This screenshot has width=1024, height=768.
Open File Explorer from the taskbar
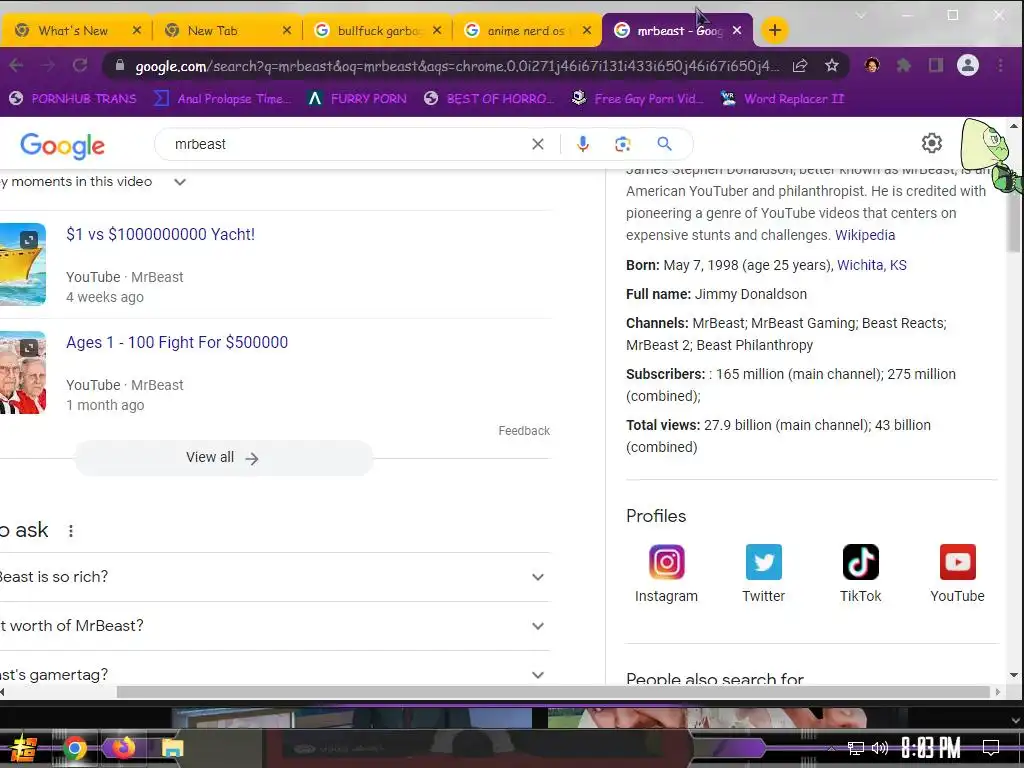[x=172, y=748]
